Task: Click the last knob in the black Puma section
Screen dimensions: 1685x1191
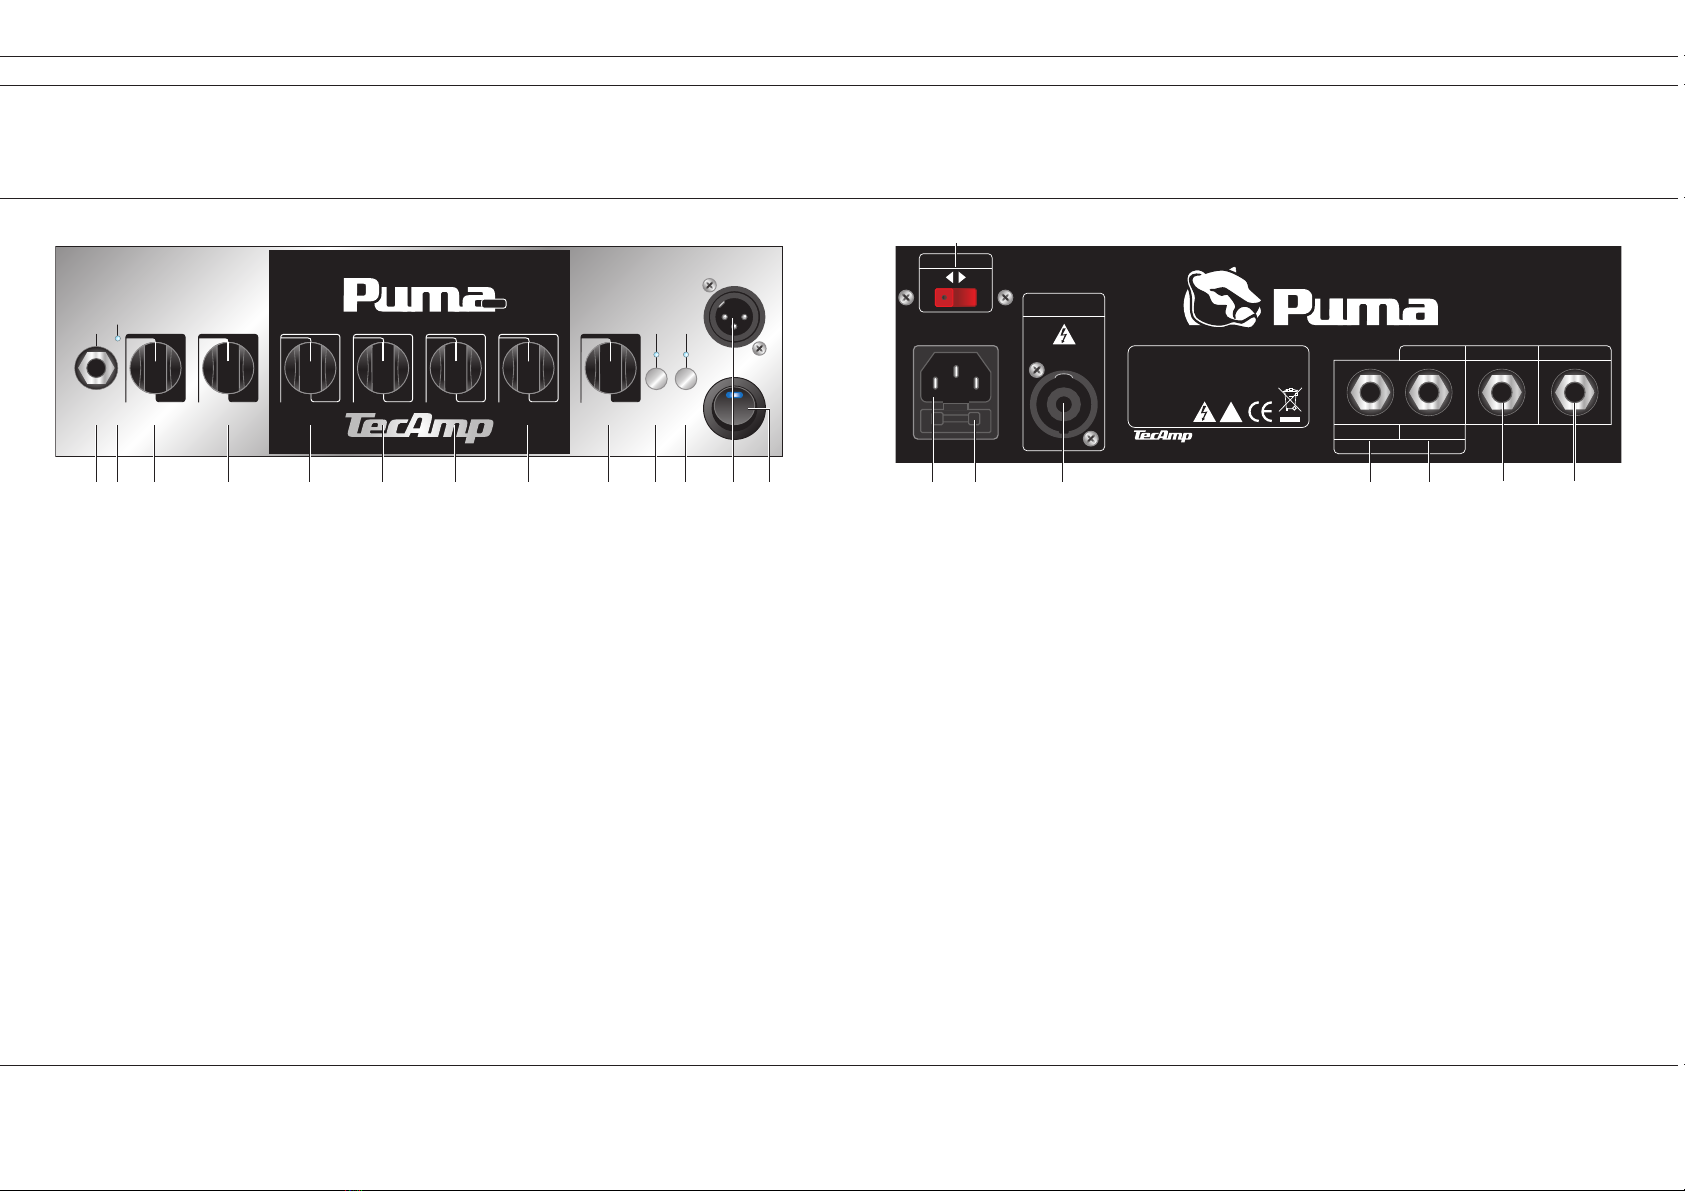Action: pyautogui.click(x=527, y=367)
